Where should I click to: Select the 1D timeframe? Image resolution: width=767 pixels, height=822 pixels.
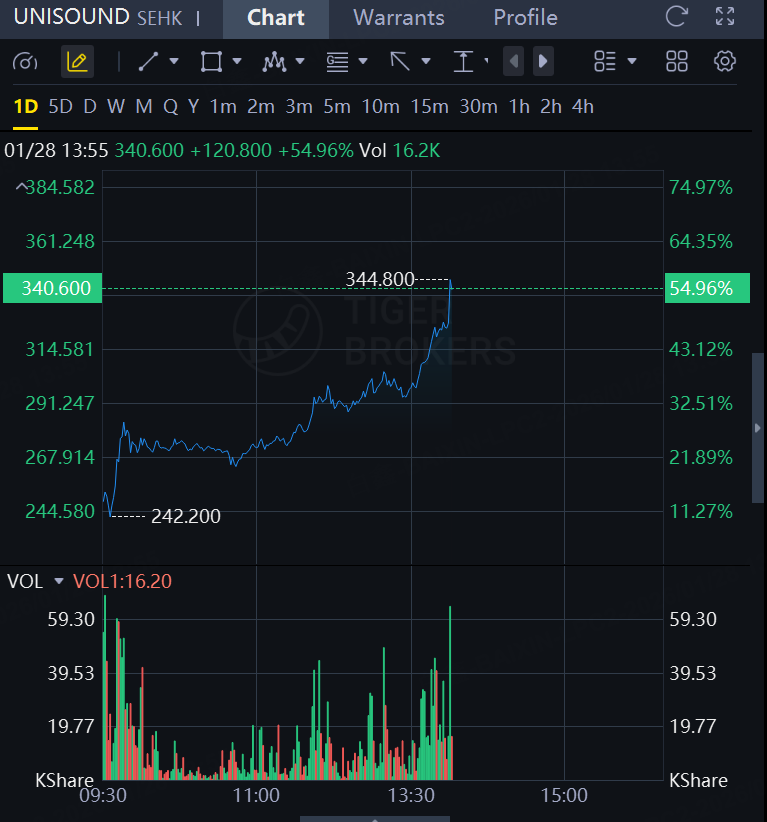tap(26, 107)
